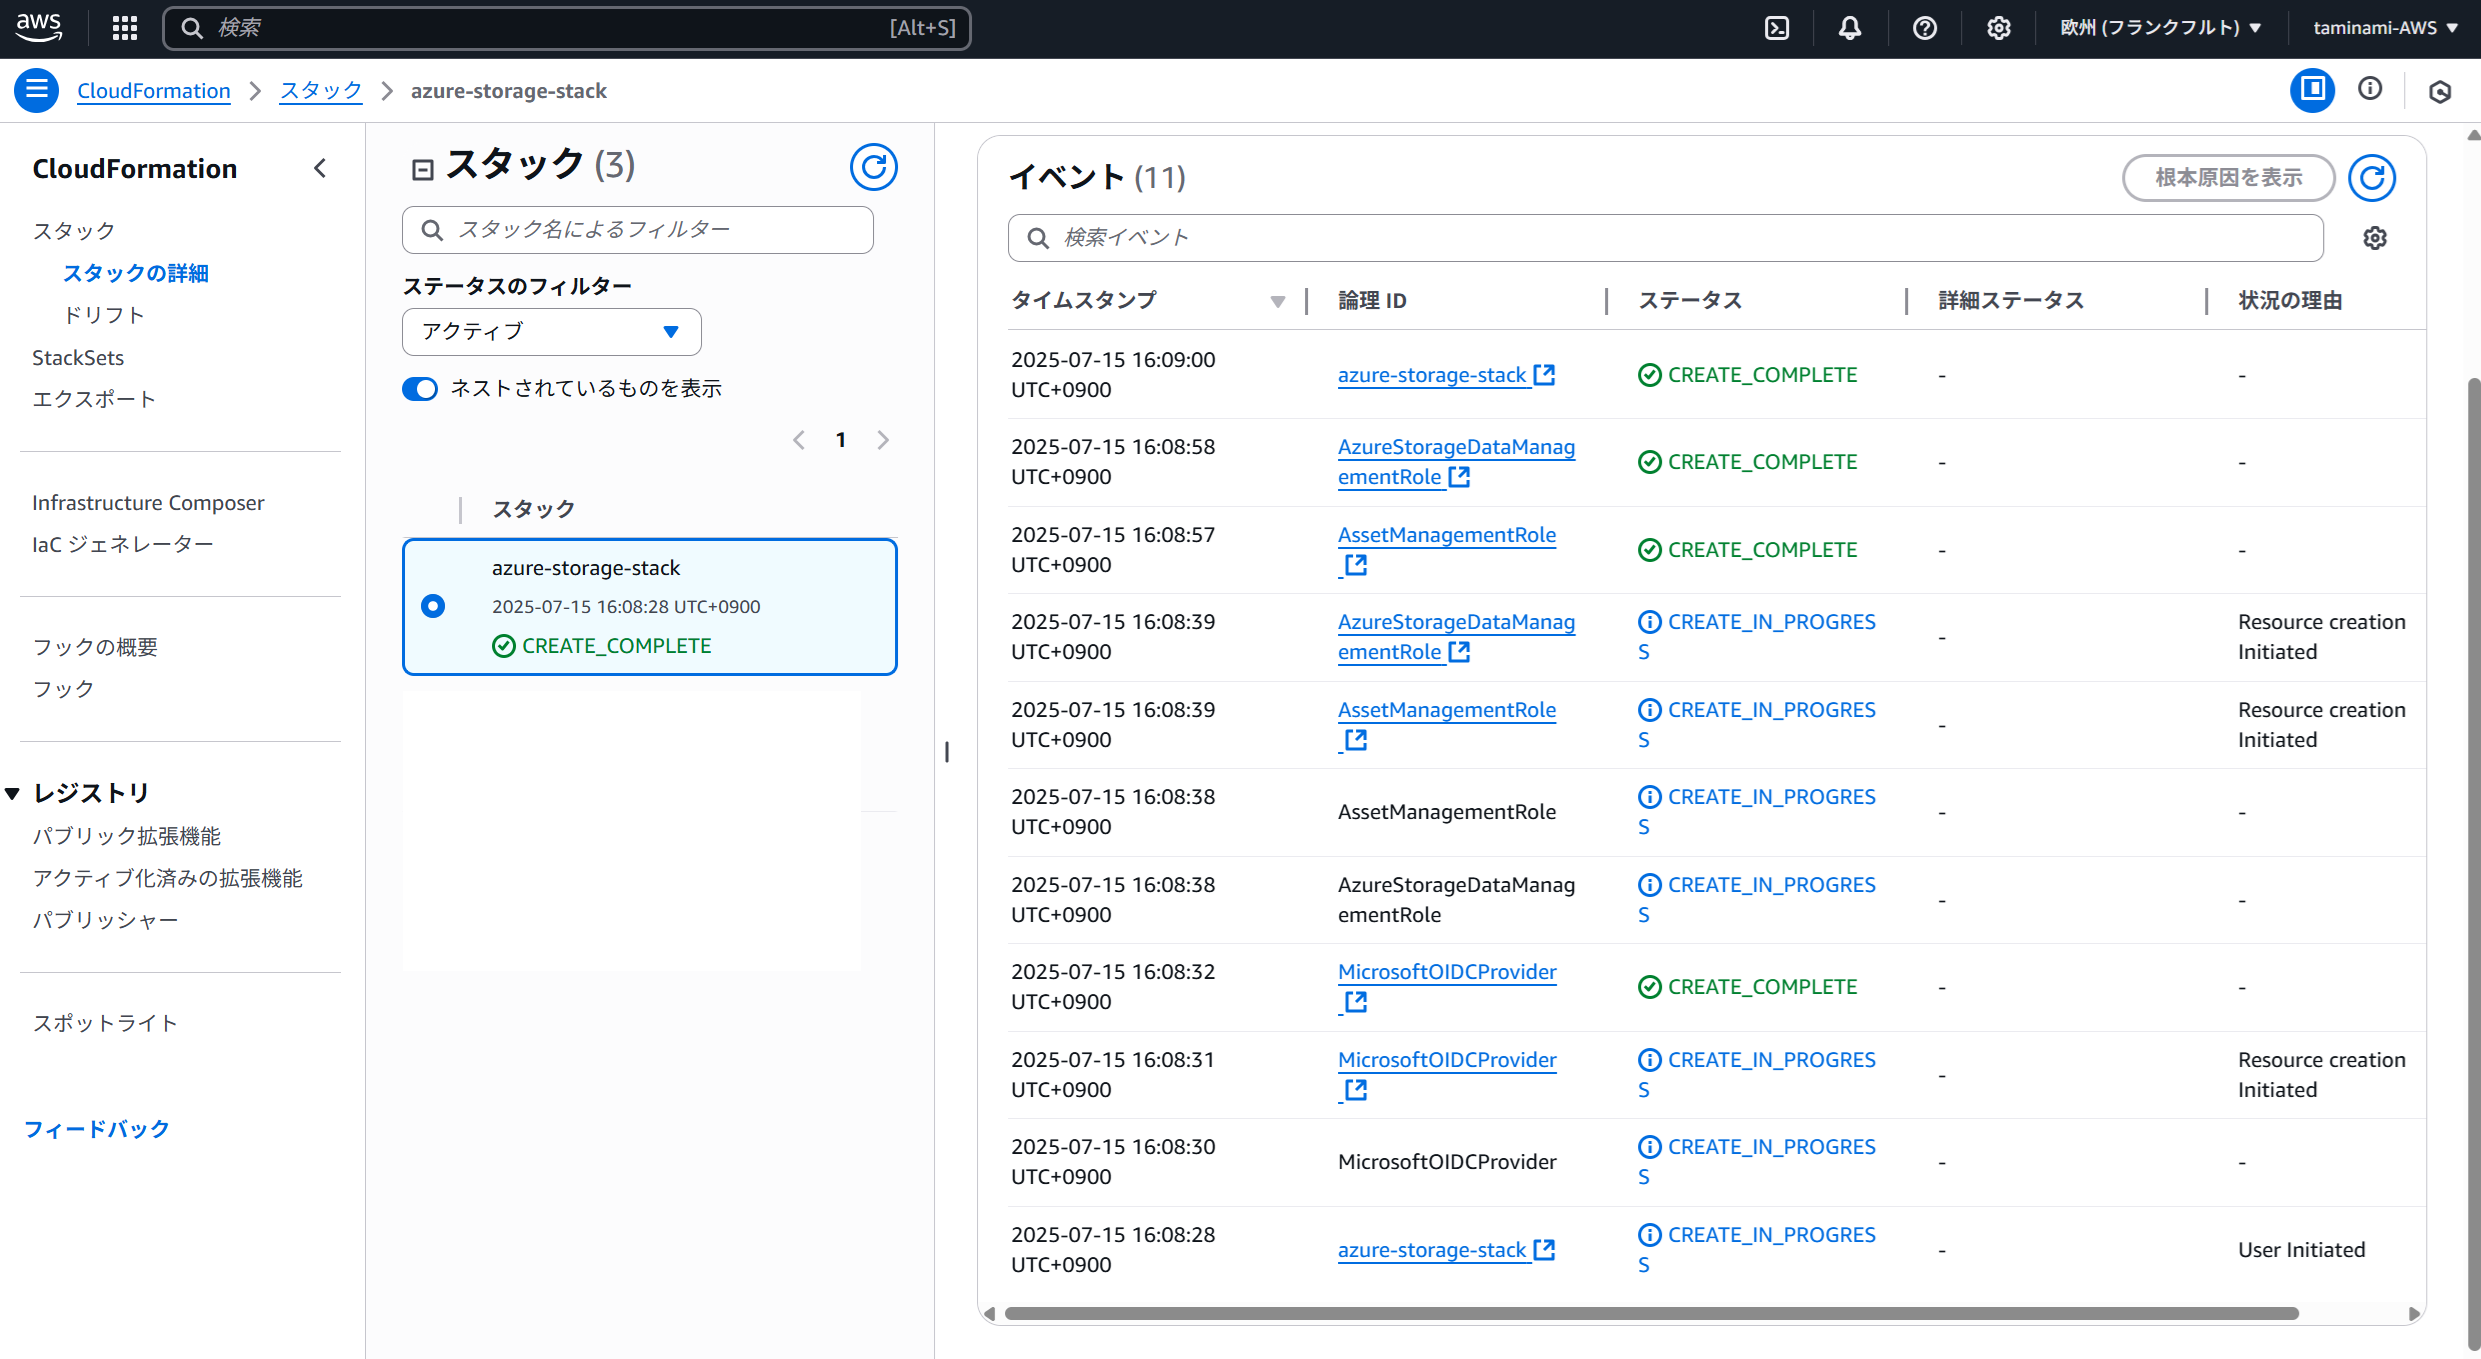Focus the top AWS search box
Viewport: 2481px width, 1359px height.
coord(567,28)
